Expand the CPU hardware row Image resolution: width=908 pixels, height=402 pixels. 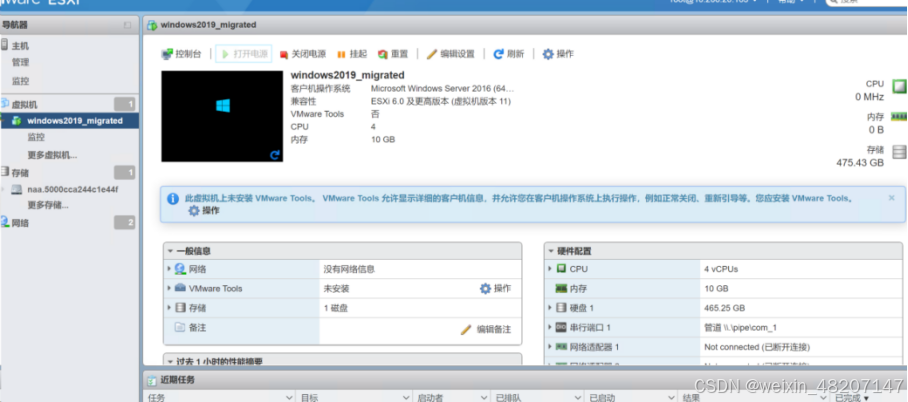550,269
